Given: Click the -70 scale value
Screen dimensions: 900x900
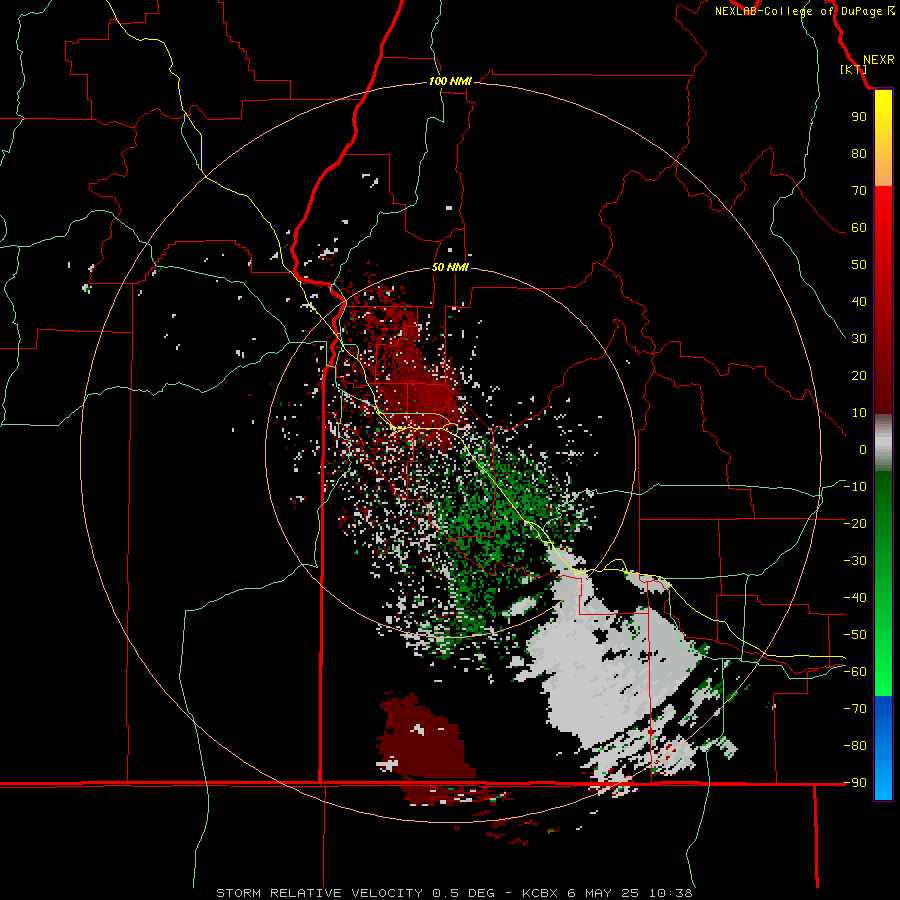Looking at the screenshot, I should pos(855,708).
